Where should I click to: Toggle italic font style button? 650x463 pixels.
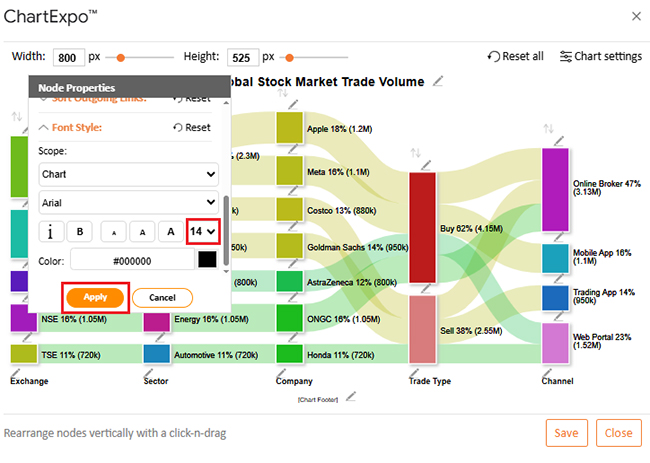[x=50, y=232]
